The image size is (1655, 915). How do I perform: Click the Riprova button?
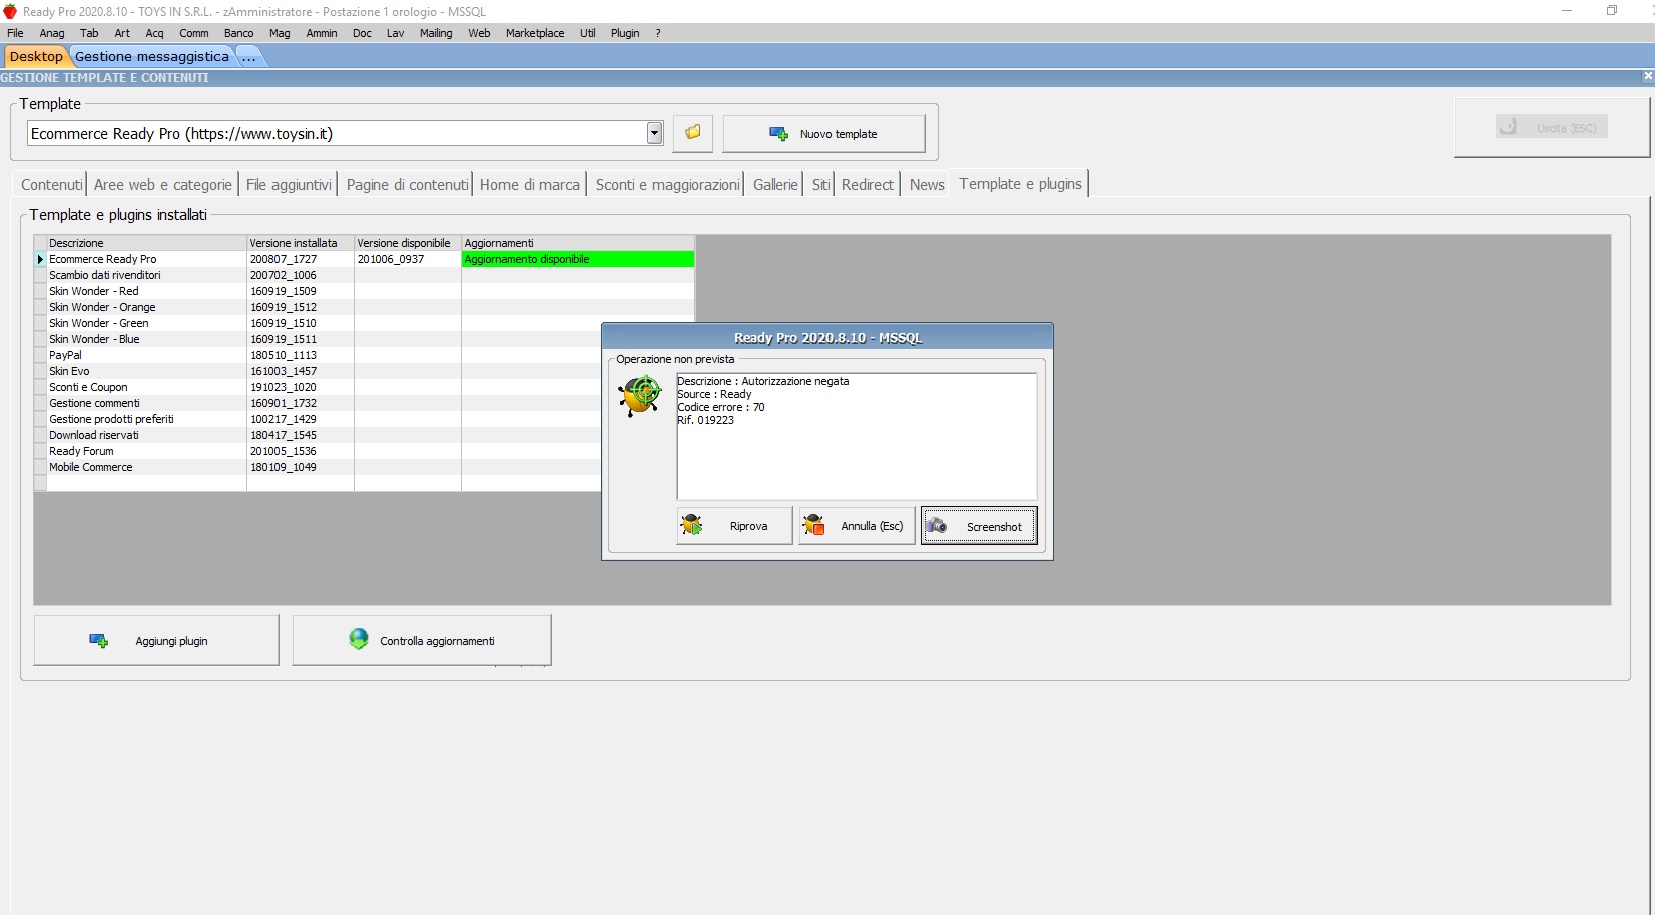point(735,525)
